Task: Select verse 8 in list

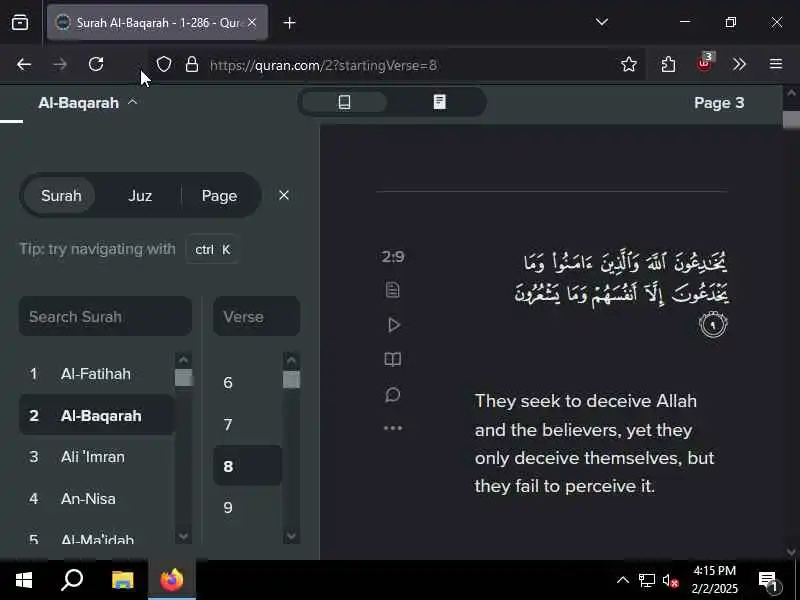Action: pos(247,466)
